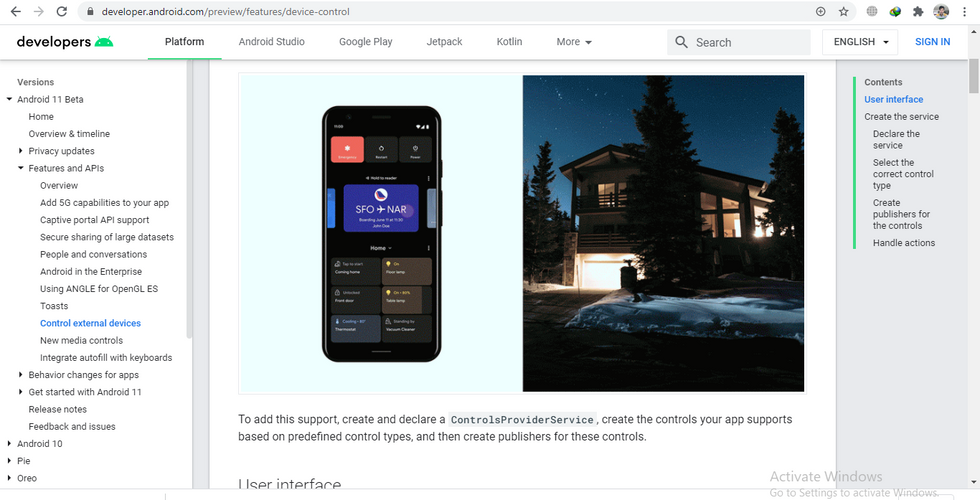Image resolution: width=980 pixels, height=500 pixels.
Task: Open the ENGLISH language dropdown
Action: 860,42
